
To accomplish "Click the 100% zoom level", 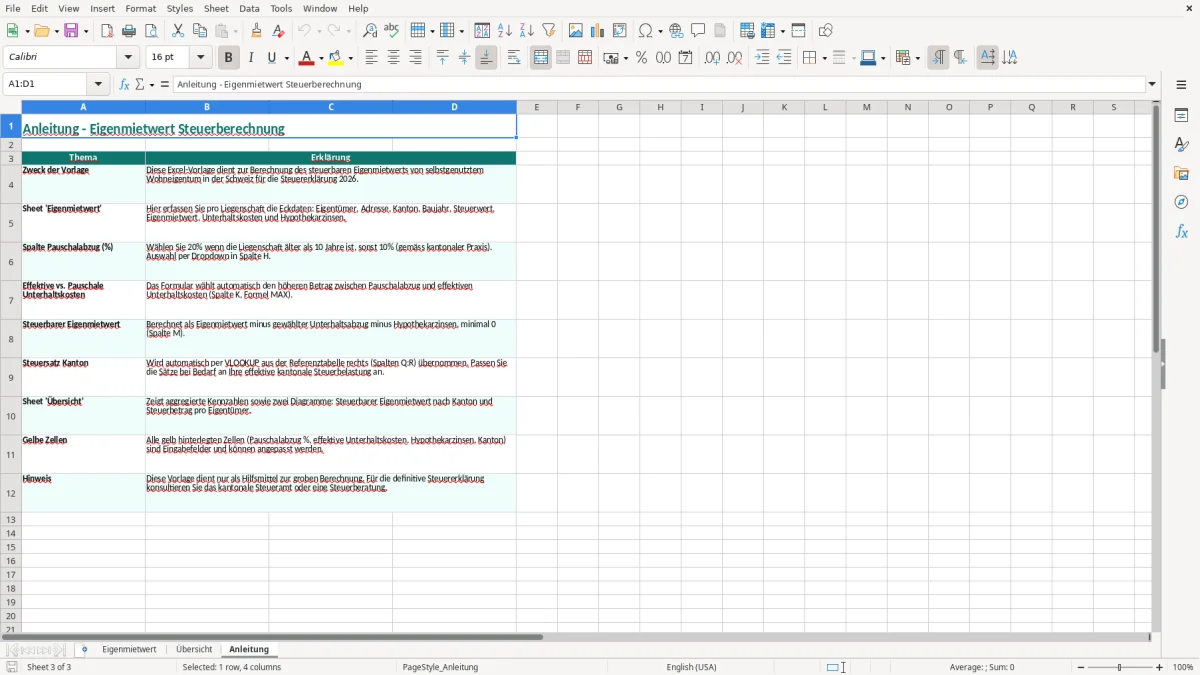I will [x=1183, y=667].
